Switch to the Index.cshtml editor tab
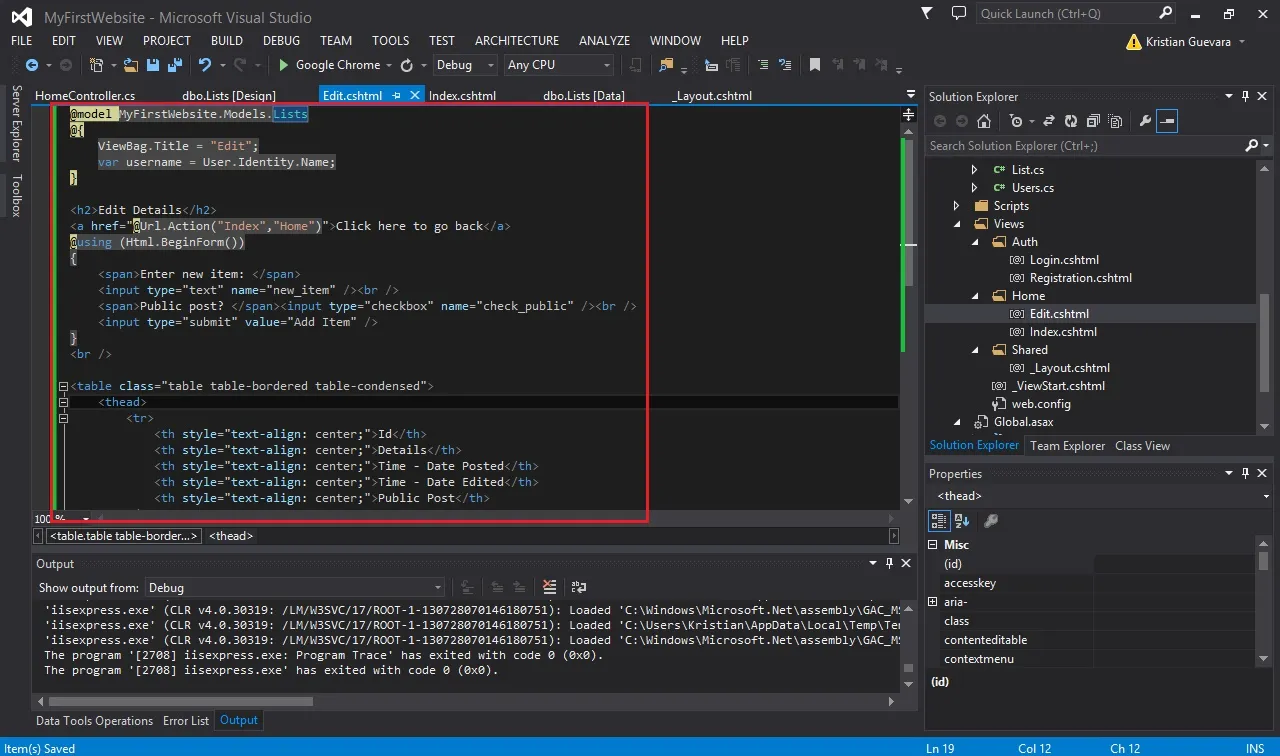This screenshot has width=1280, height=756. [462, 96]
